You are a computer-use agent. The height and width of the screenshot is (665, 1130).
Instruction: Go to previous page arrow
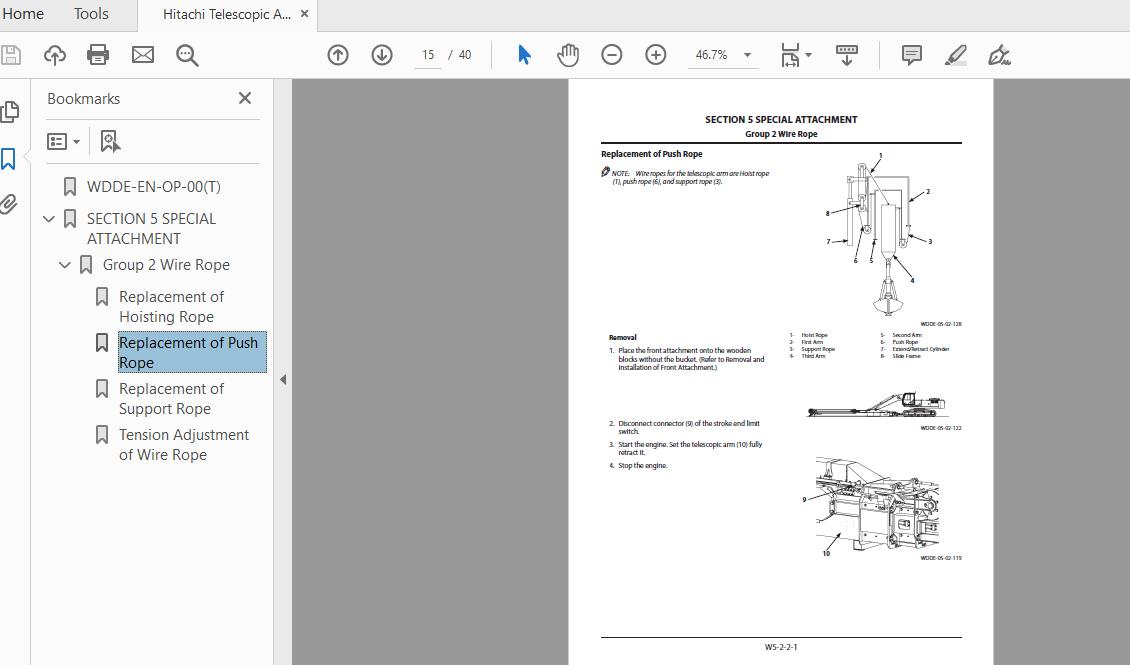[x=338, y=55]
